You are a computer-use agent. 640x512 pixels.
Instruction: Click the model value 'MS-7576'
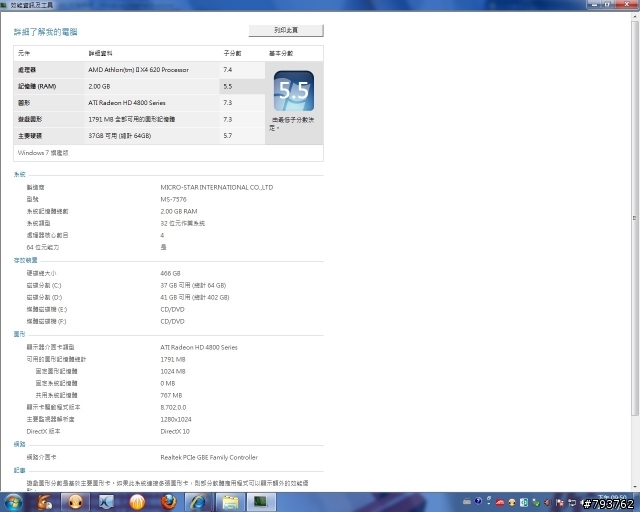173,199
